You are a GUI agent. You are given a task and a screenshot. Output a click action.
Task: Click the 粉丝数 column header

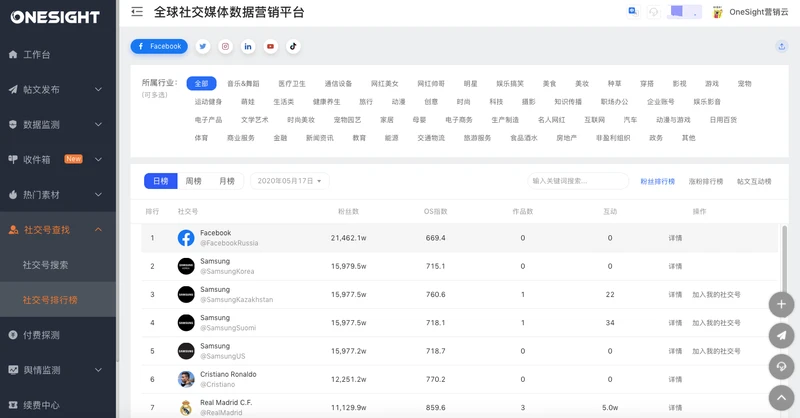click(348, 211)
